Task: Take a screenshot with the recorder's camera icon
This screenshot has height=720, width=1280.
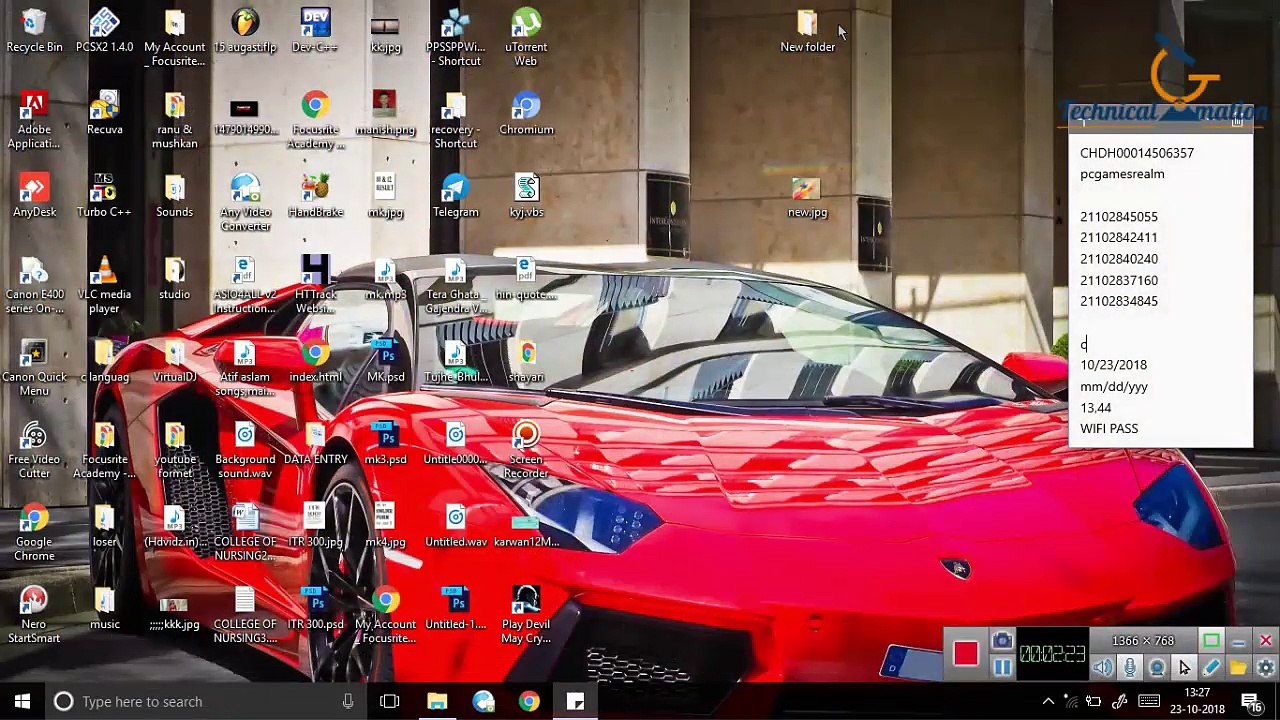Action: coord(1002,641)
